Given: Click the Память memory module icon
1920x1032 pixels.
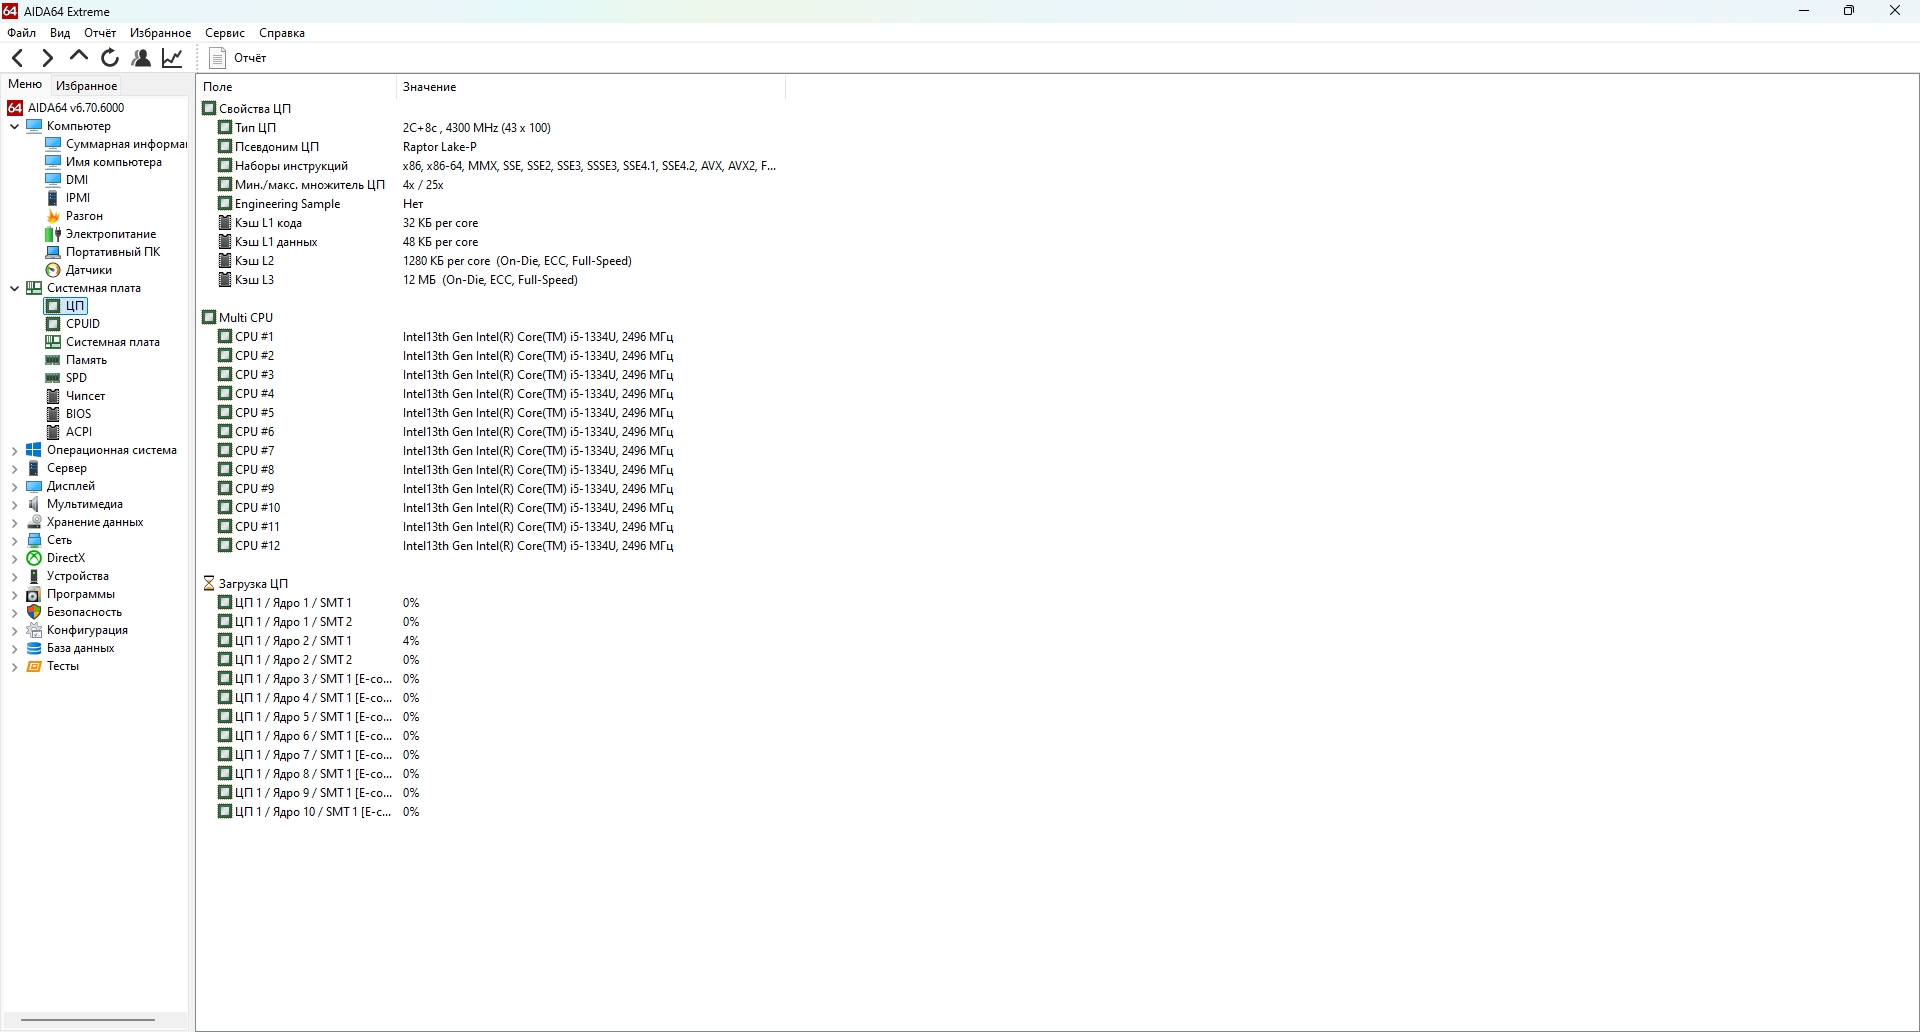Looking at the screenshot, I should click(x=53, y=360).
